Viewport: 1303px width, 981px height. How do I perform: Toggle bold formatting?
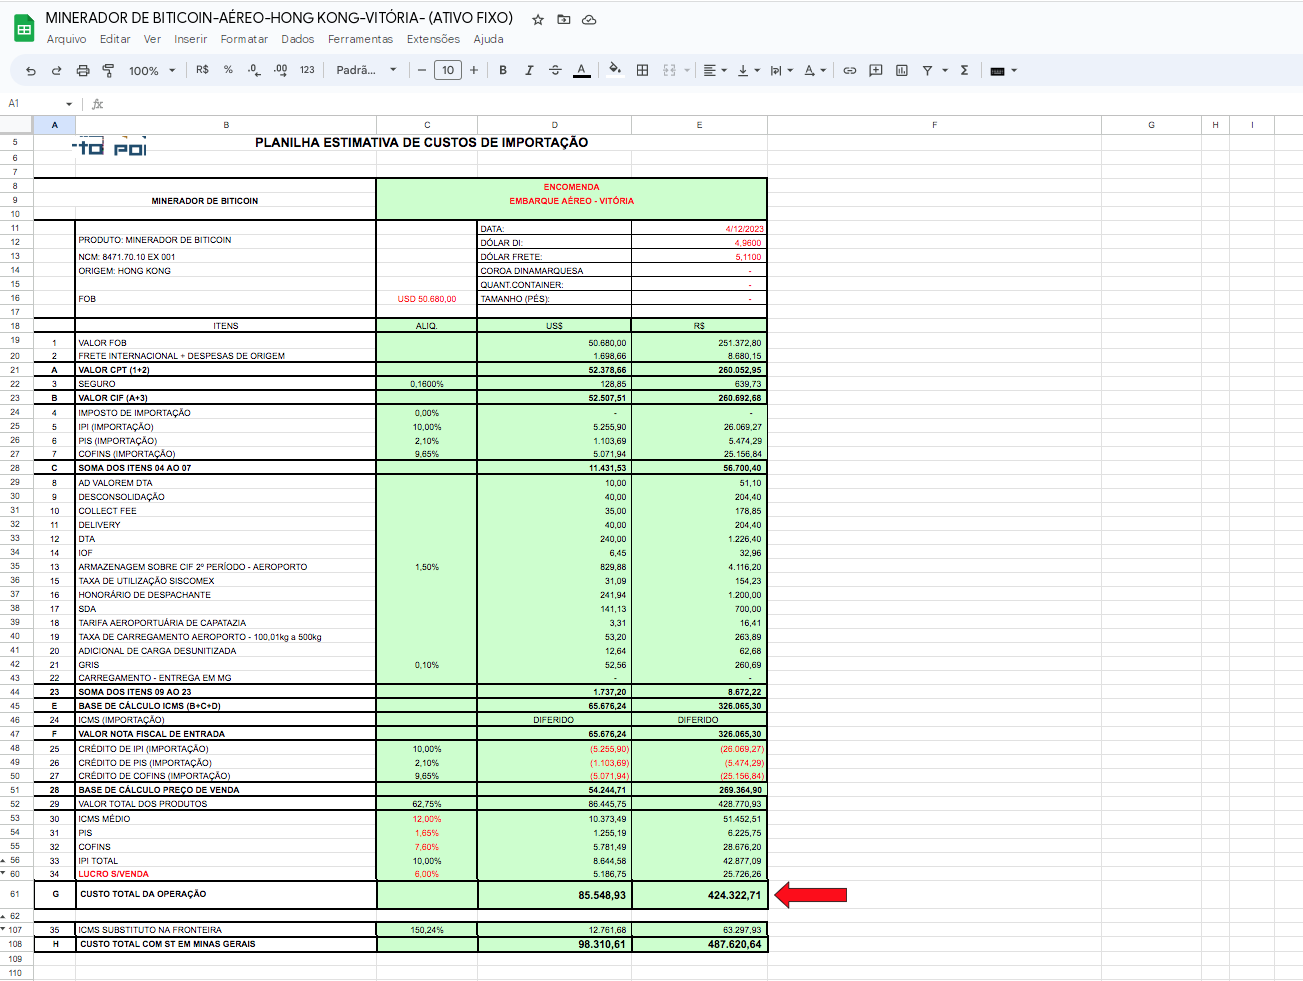(503, 70)
